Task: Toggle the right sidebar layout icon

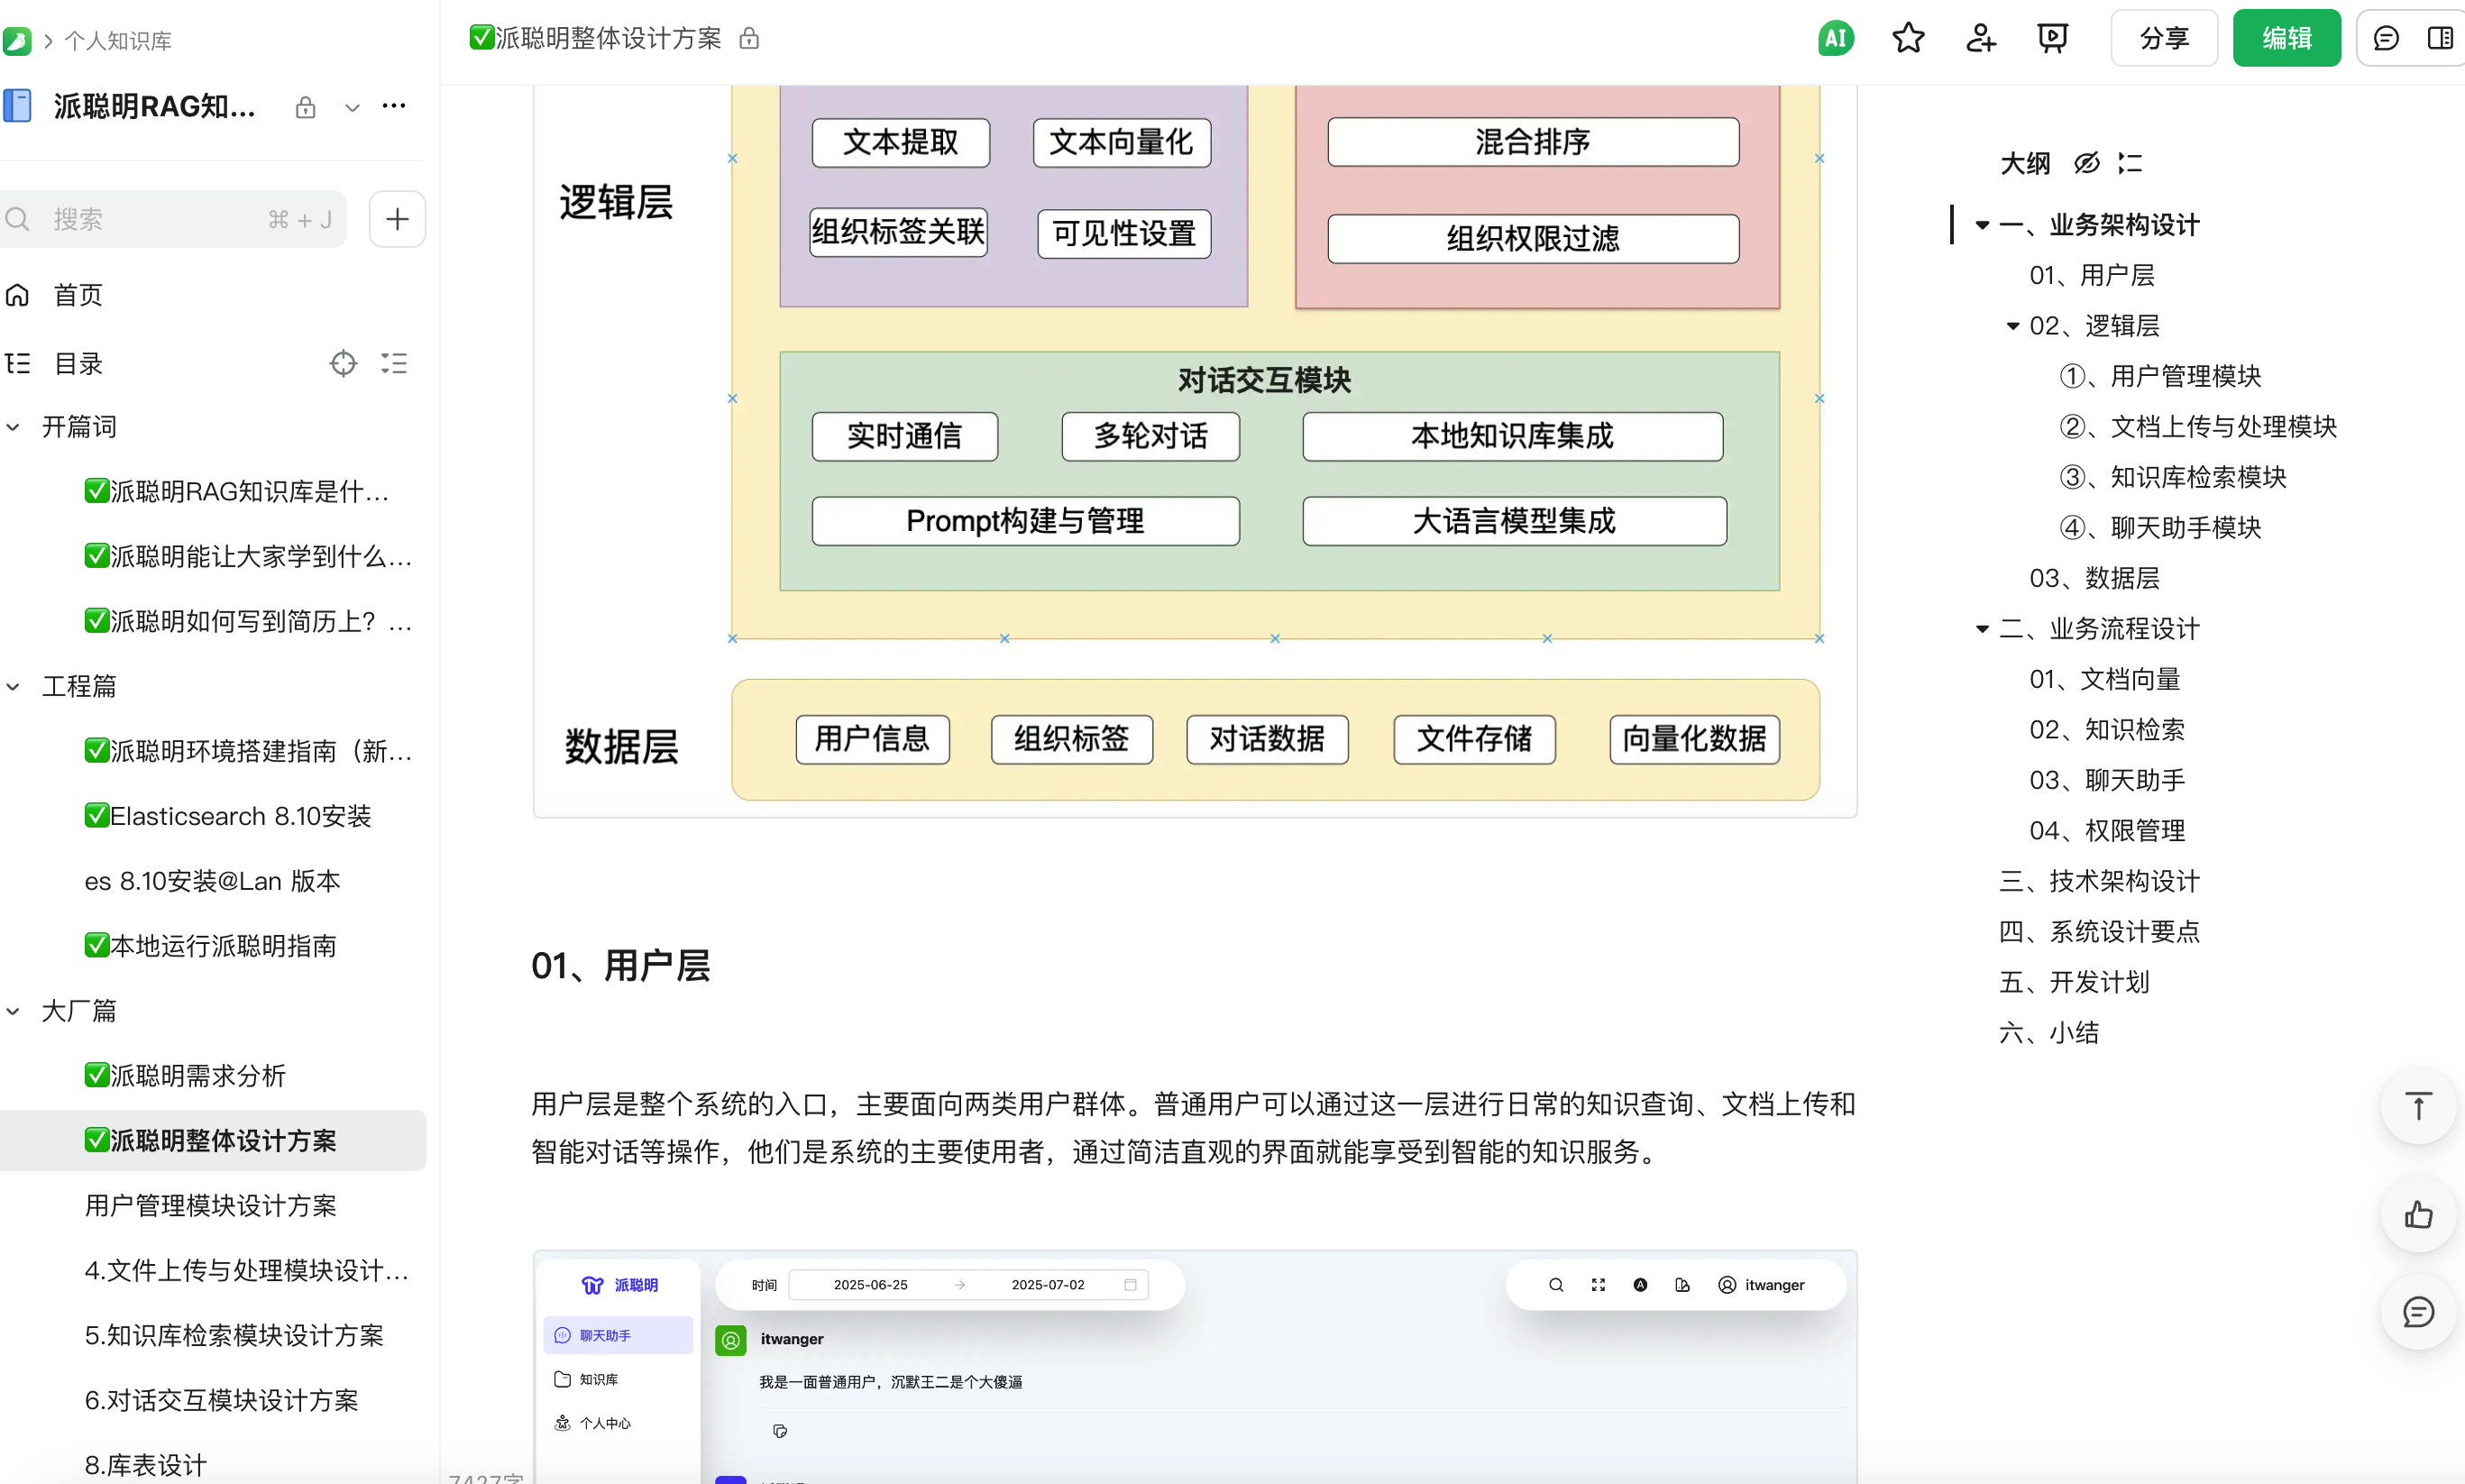Action: pyautogui.click(x=2442, y=37)
